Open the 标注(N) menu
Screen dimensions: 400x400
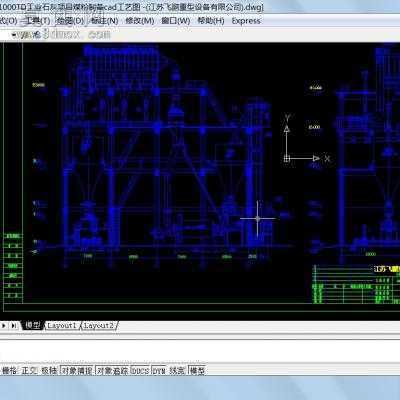tap(105, 21)
